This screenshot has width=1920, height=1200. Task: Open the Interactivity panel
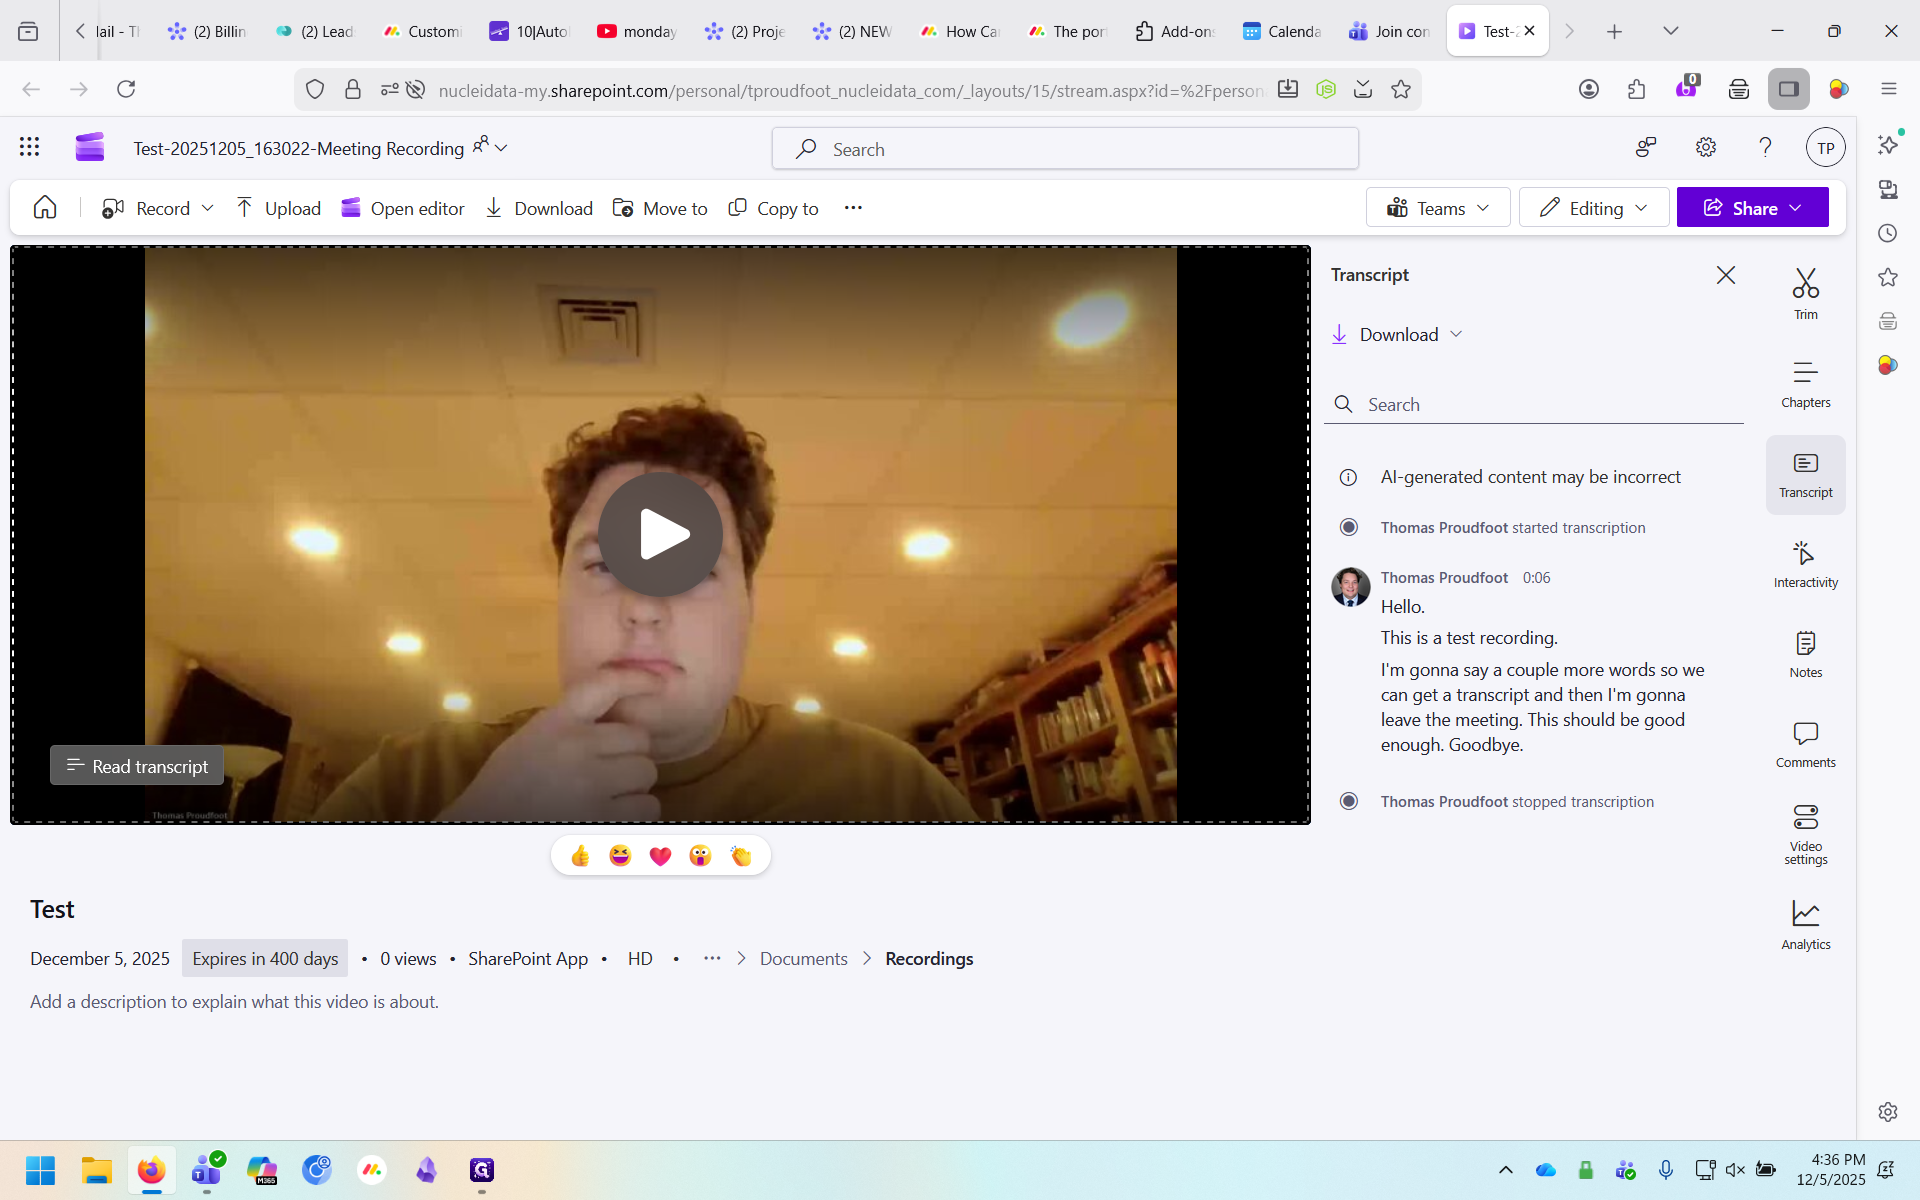[x=1805, y=564]
